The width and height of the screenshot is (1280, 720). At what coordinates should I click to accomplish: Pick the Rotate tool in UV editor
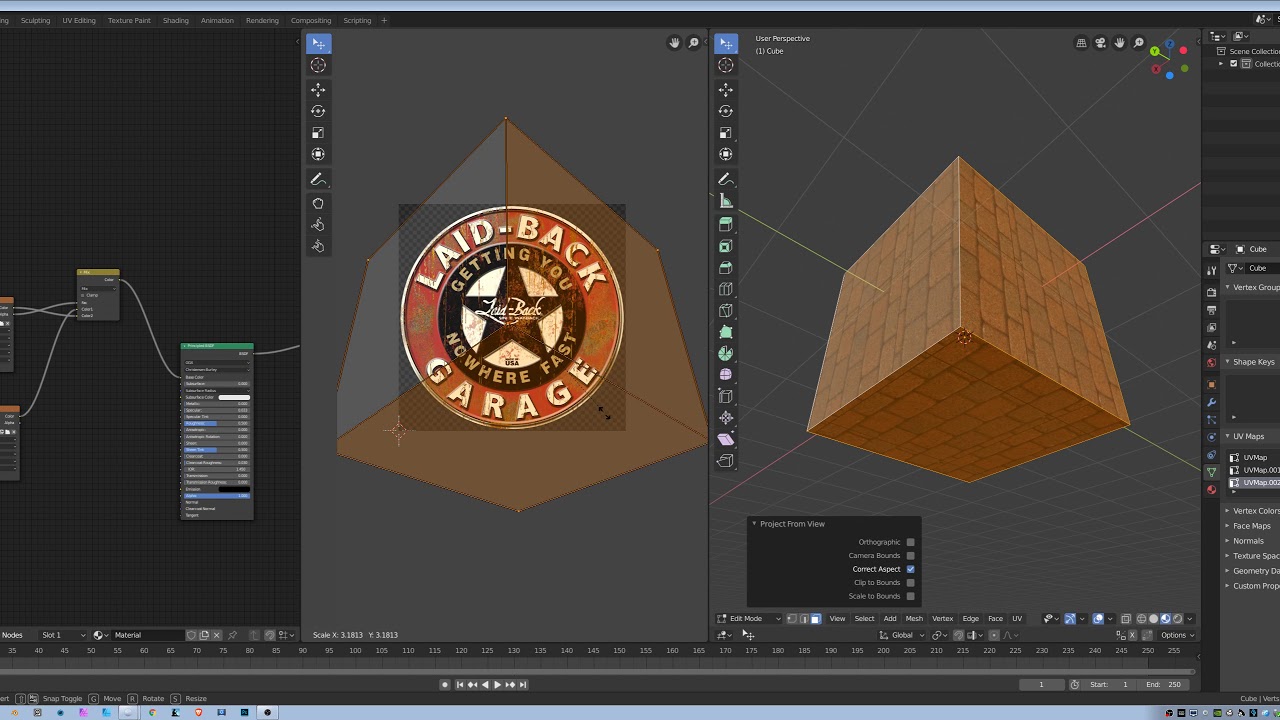(318, 111)
